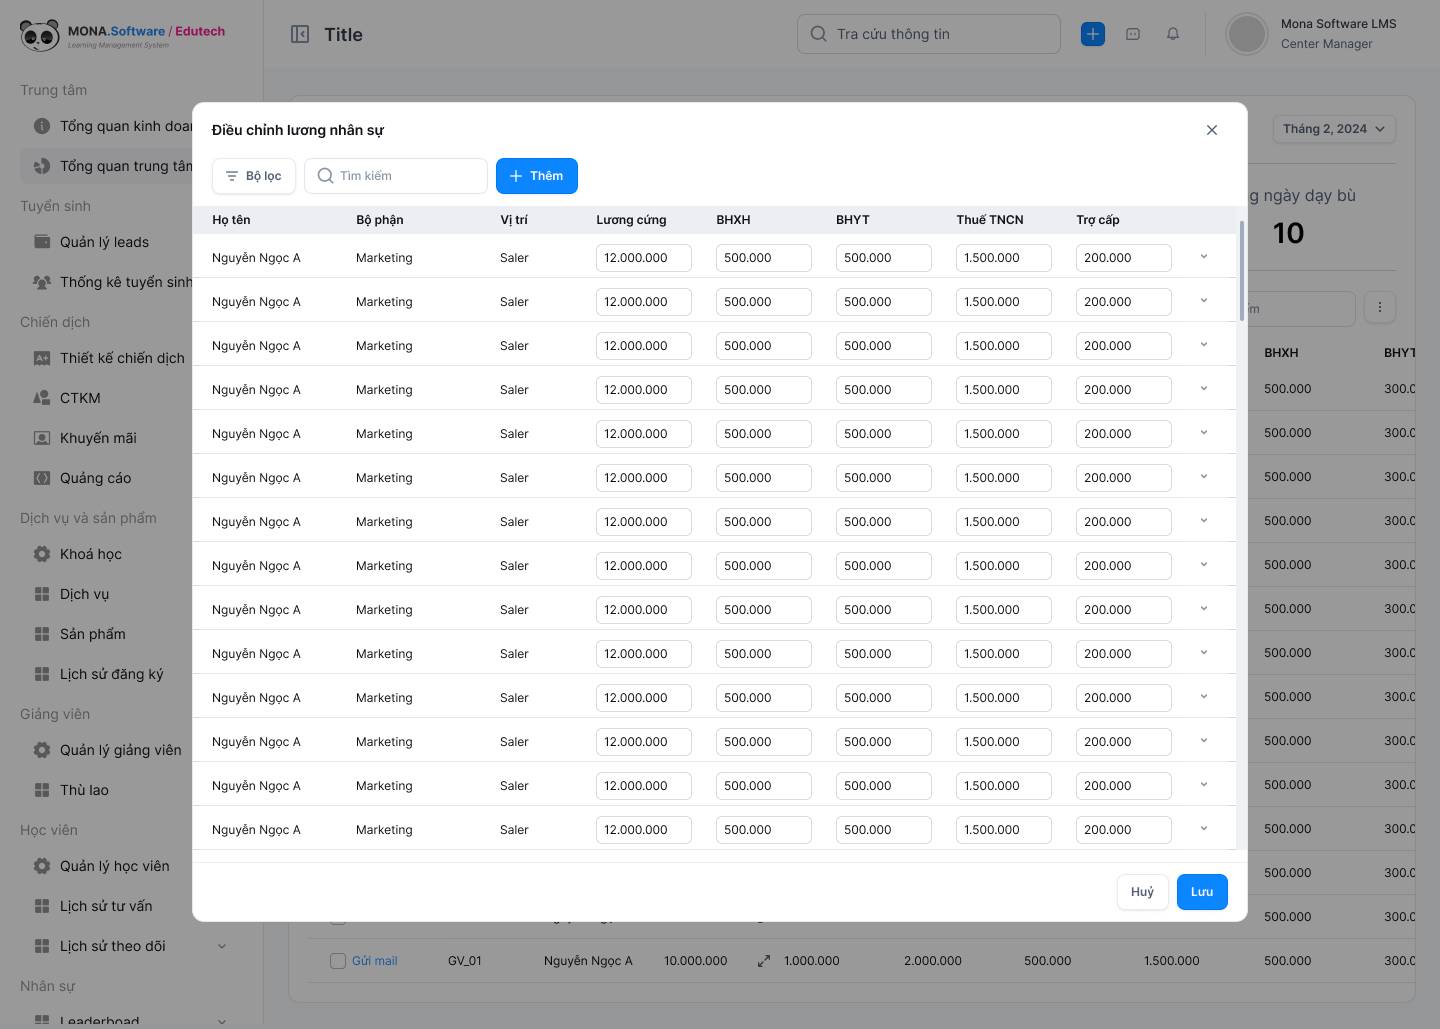The height and width of the screenshot is (1029, 1440).
Task: Focus the Tìm kiếm search field in dialog
Action: [396, 176]
